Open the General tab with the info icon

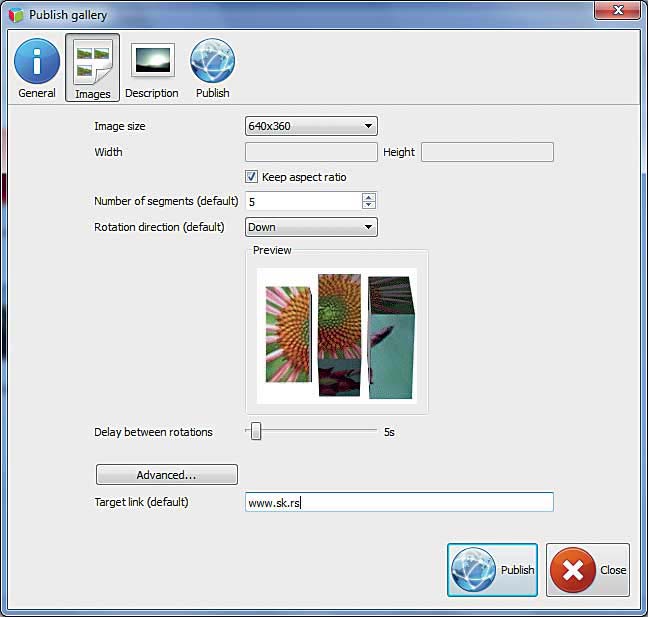click(x=37, y=68)
